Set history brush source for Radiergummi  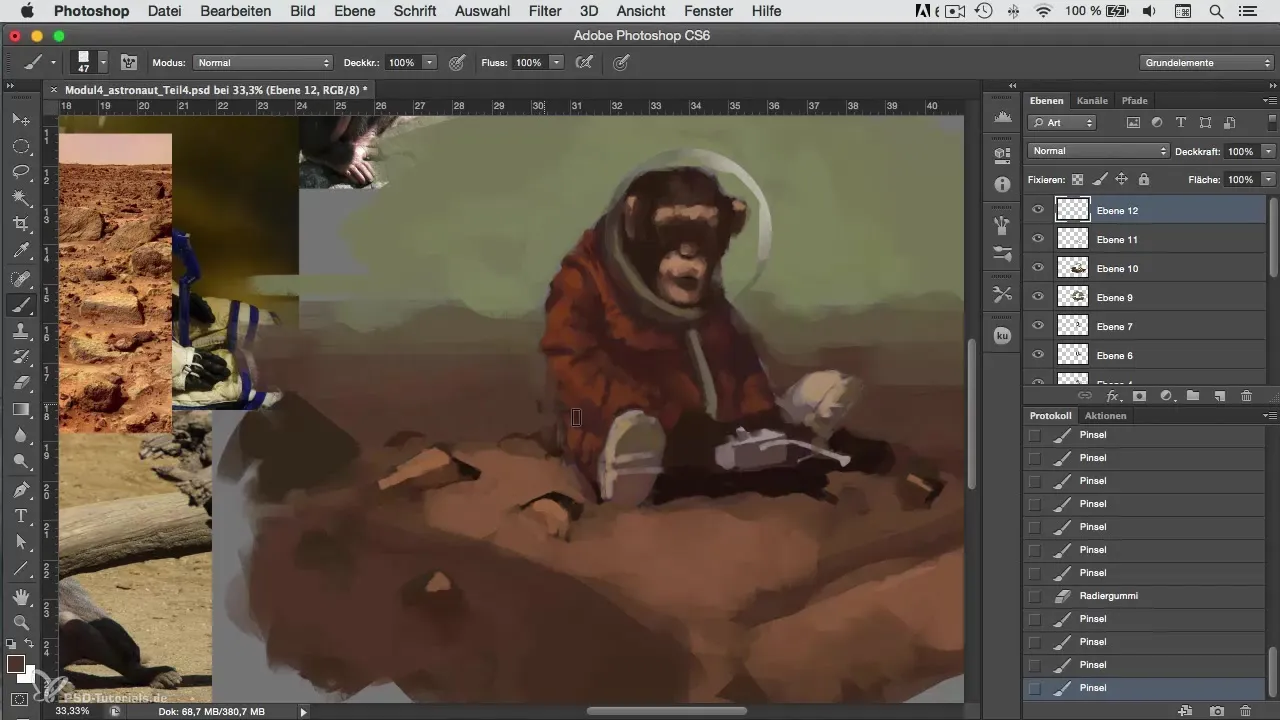coord(1034,596)
